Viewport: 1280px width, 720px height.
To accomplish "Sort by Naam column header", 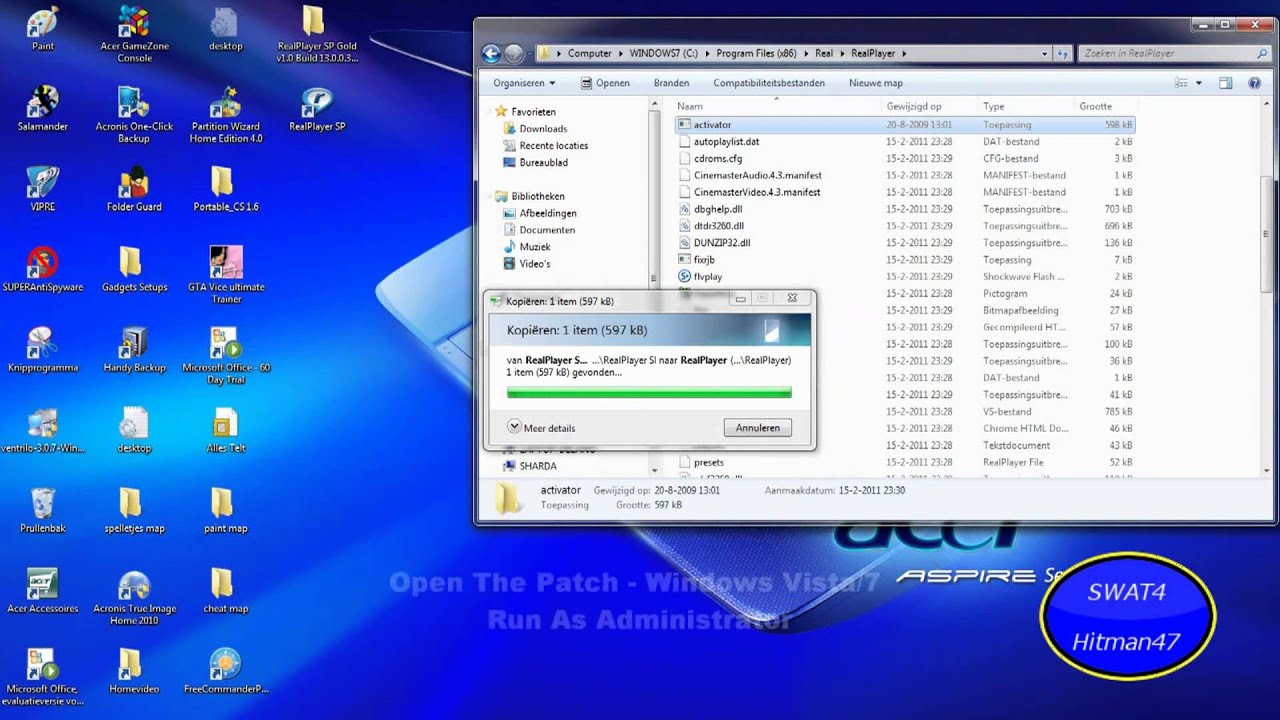I will point(777,106).
